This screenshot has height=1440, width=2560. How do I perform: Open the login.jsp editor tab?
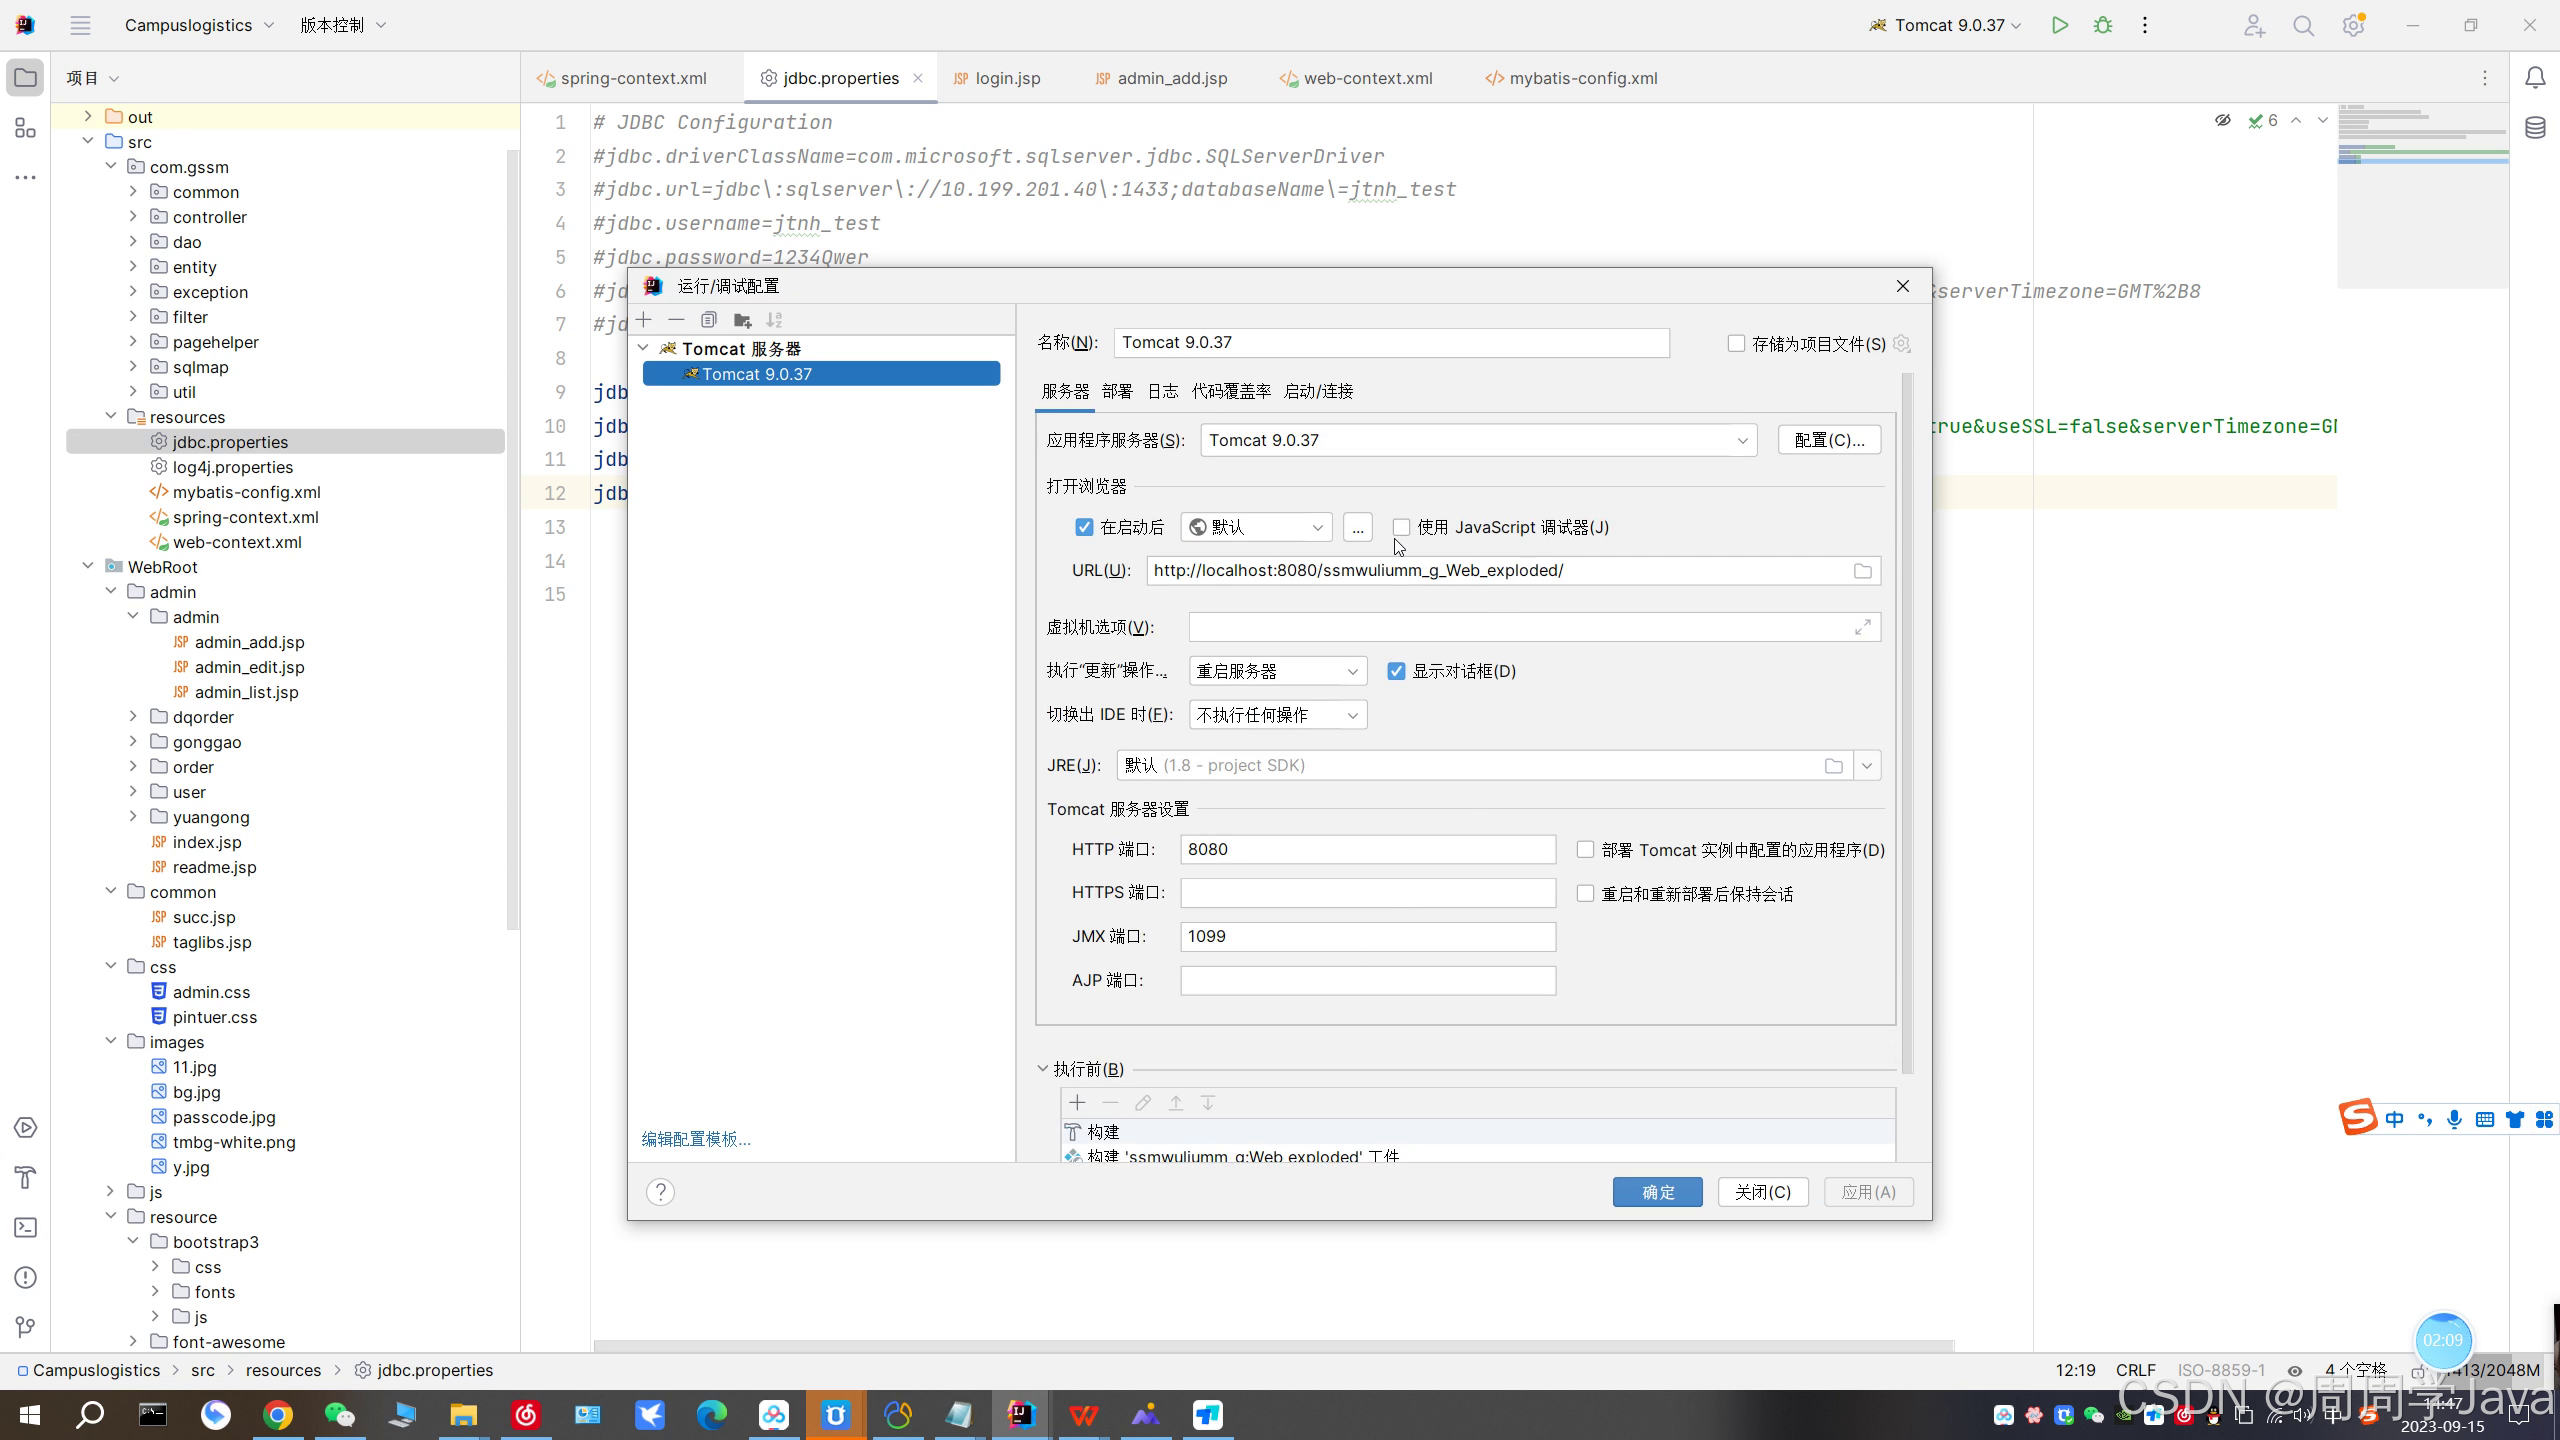click(1006, 78)
